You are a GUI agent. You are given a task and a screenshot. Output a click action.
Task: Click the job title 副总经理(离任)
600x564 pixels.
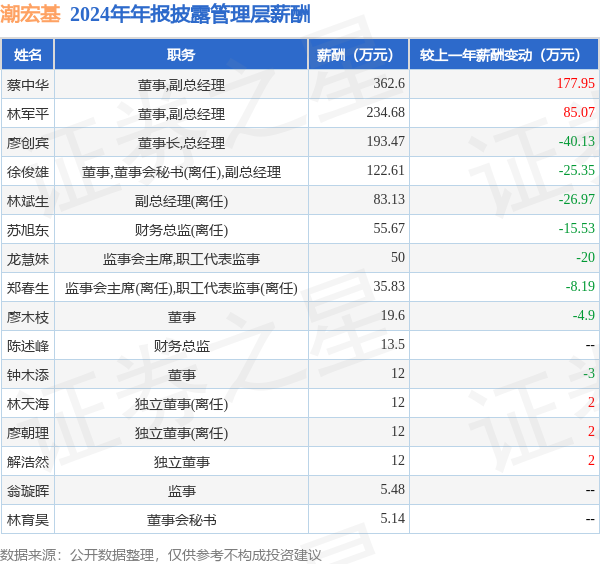click(x=181, y=201)
